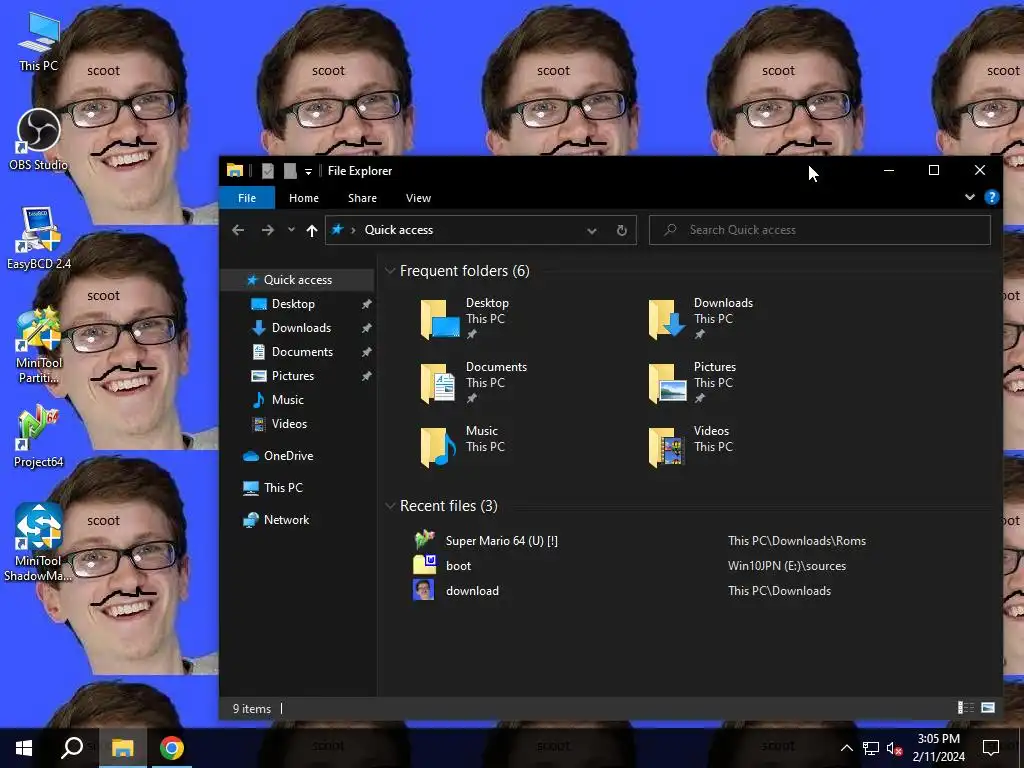Collapse the Frequent folders group

click(x=390, y=270)
